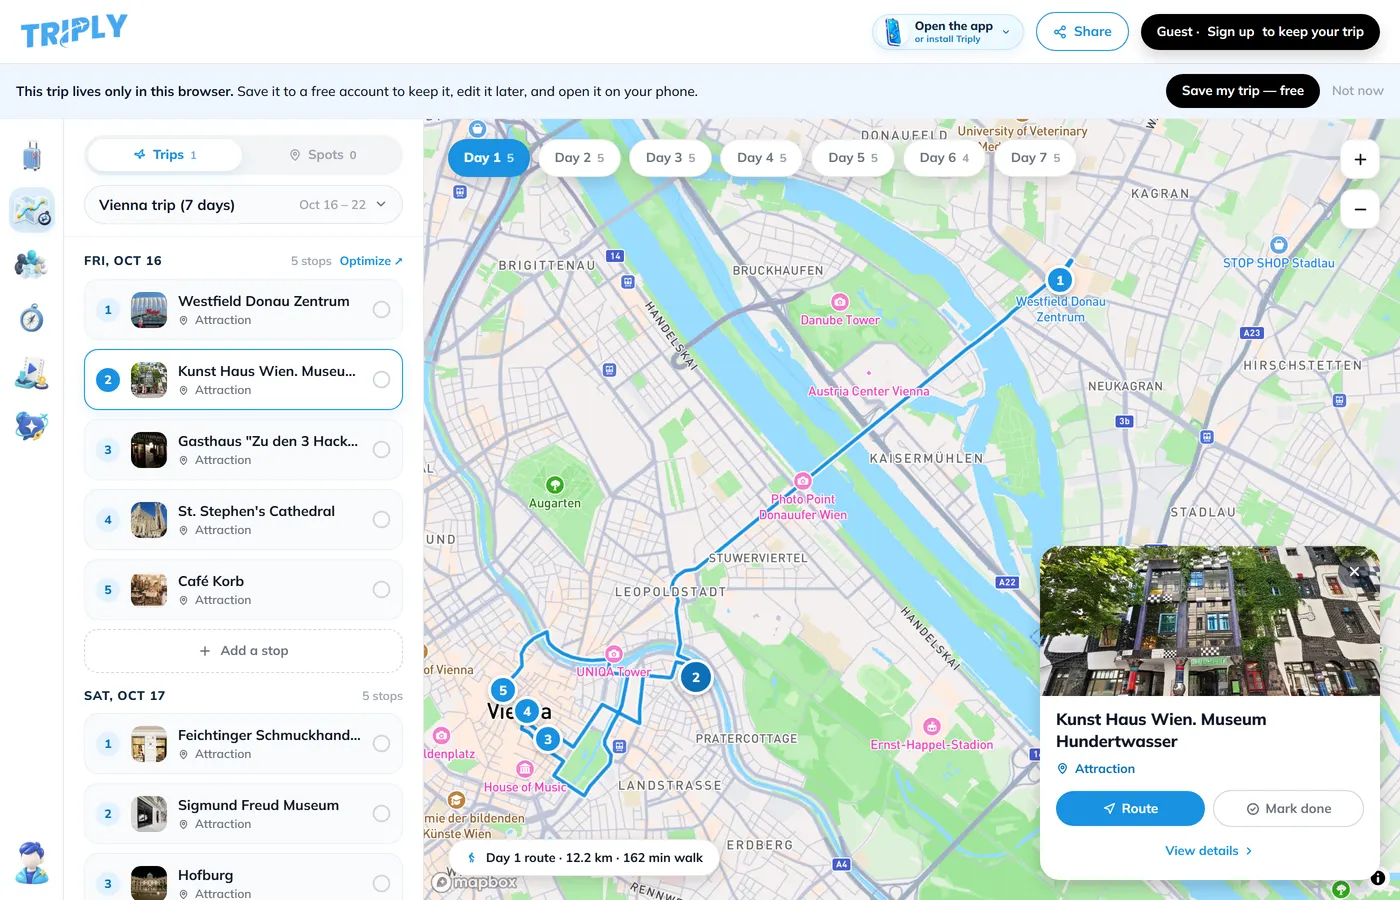This screenshot has width=1400, height=900.
Task: Expand the Vienna trip (7 days) dropdown
Action: click(243, 205)
